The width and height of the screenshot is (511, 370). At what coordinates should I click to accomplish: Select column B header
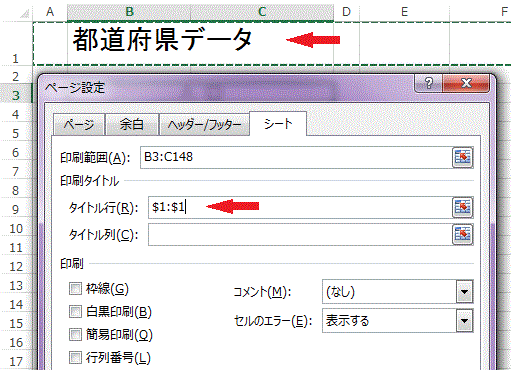click(x=129, y=12)
